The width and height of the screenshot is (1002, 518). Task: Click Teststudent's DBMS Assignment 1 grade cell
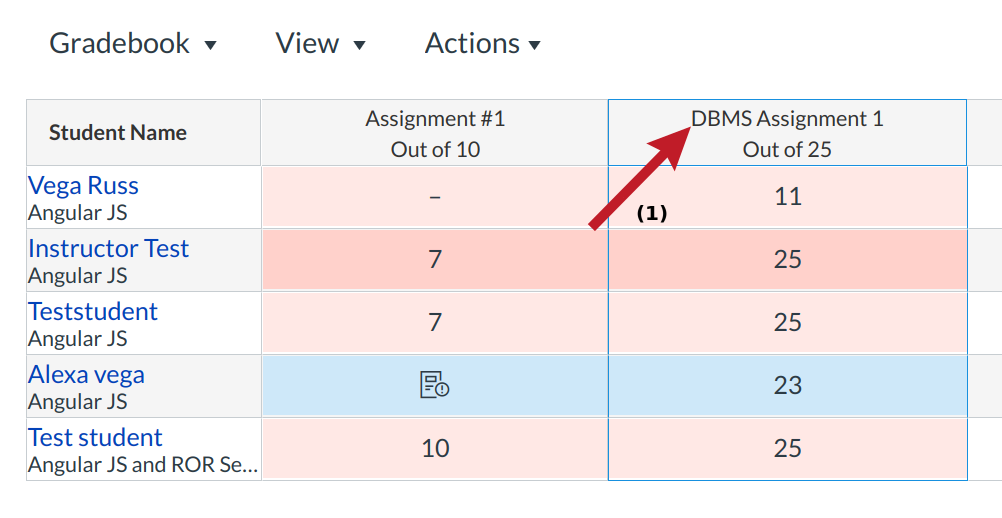[x=787, y=322]
